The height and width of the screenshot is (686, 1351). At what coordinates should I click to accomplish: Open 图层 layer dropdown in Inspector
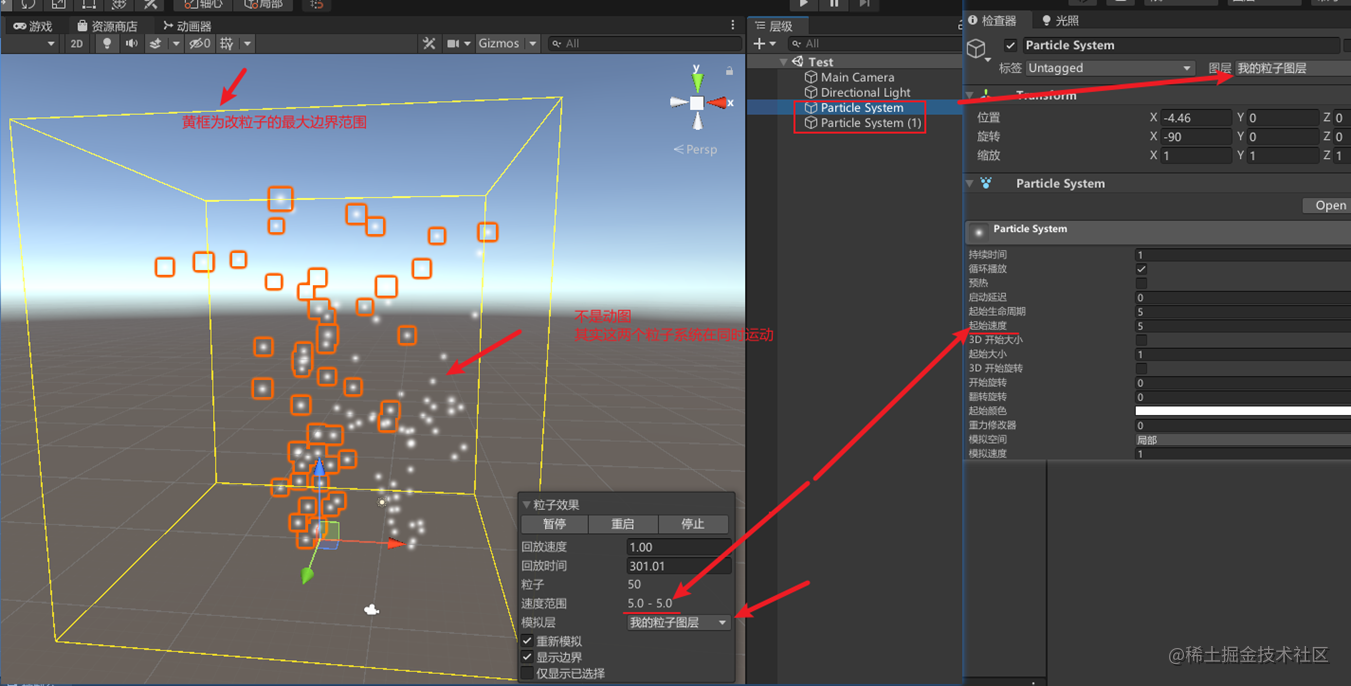point(1291,68)
